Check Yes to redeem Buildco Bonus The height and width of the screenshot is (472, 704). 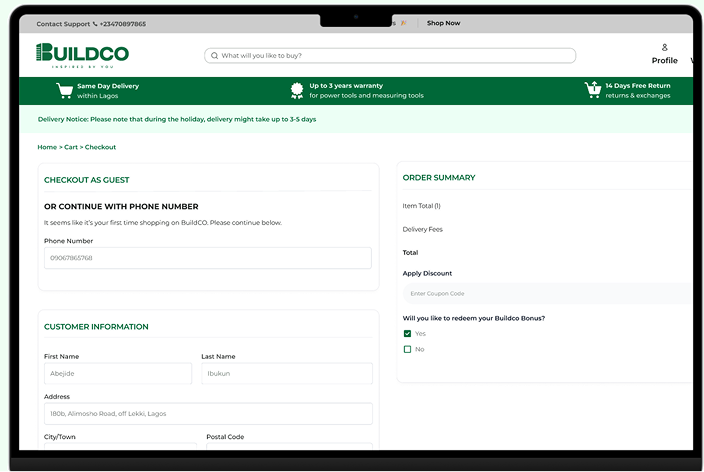[407, 333]
